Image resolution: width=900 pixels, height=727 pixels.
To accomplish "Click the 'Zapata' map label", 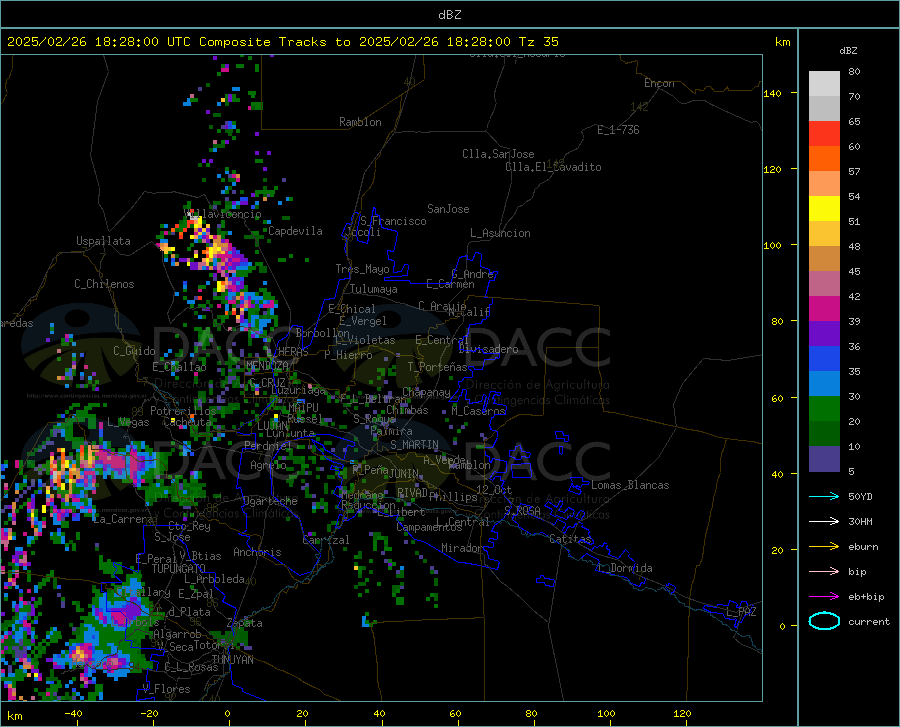I will [245, 623].
